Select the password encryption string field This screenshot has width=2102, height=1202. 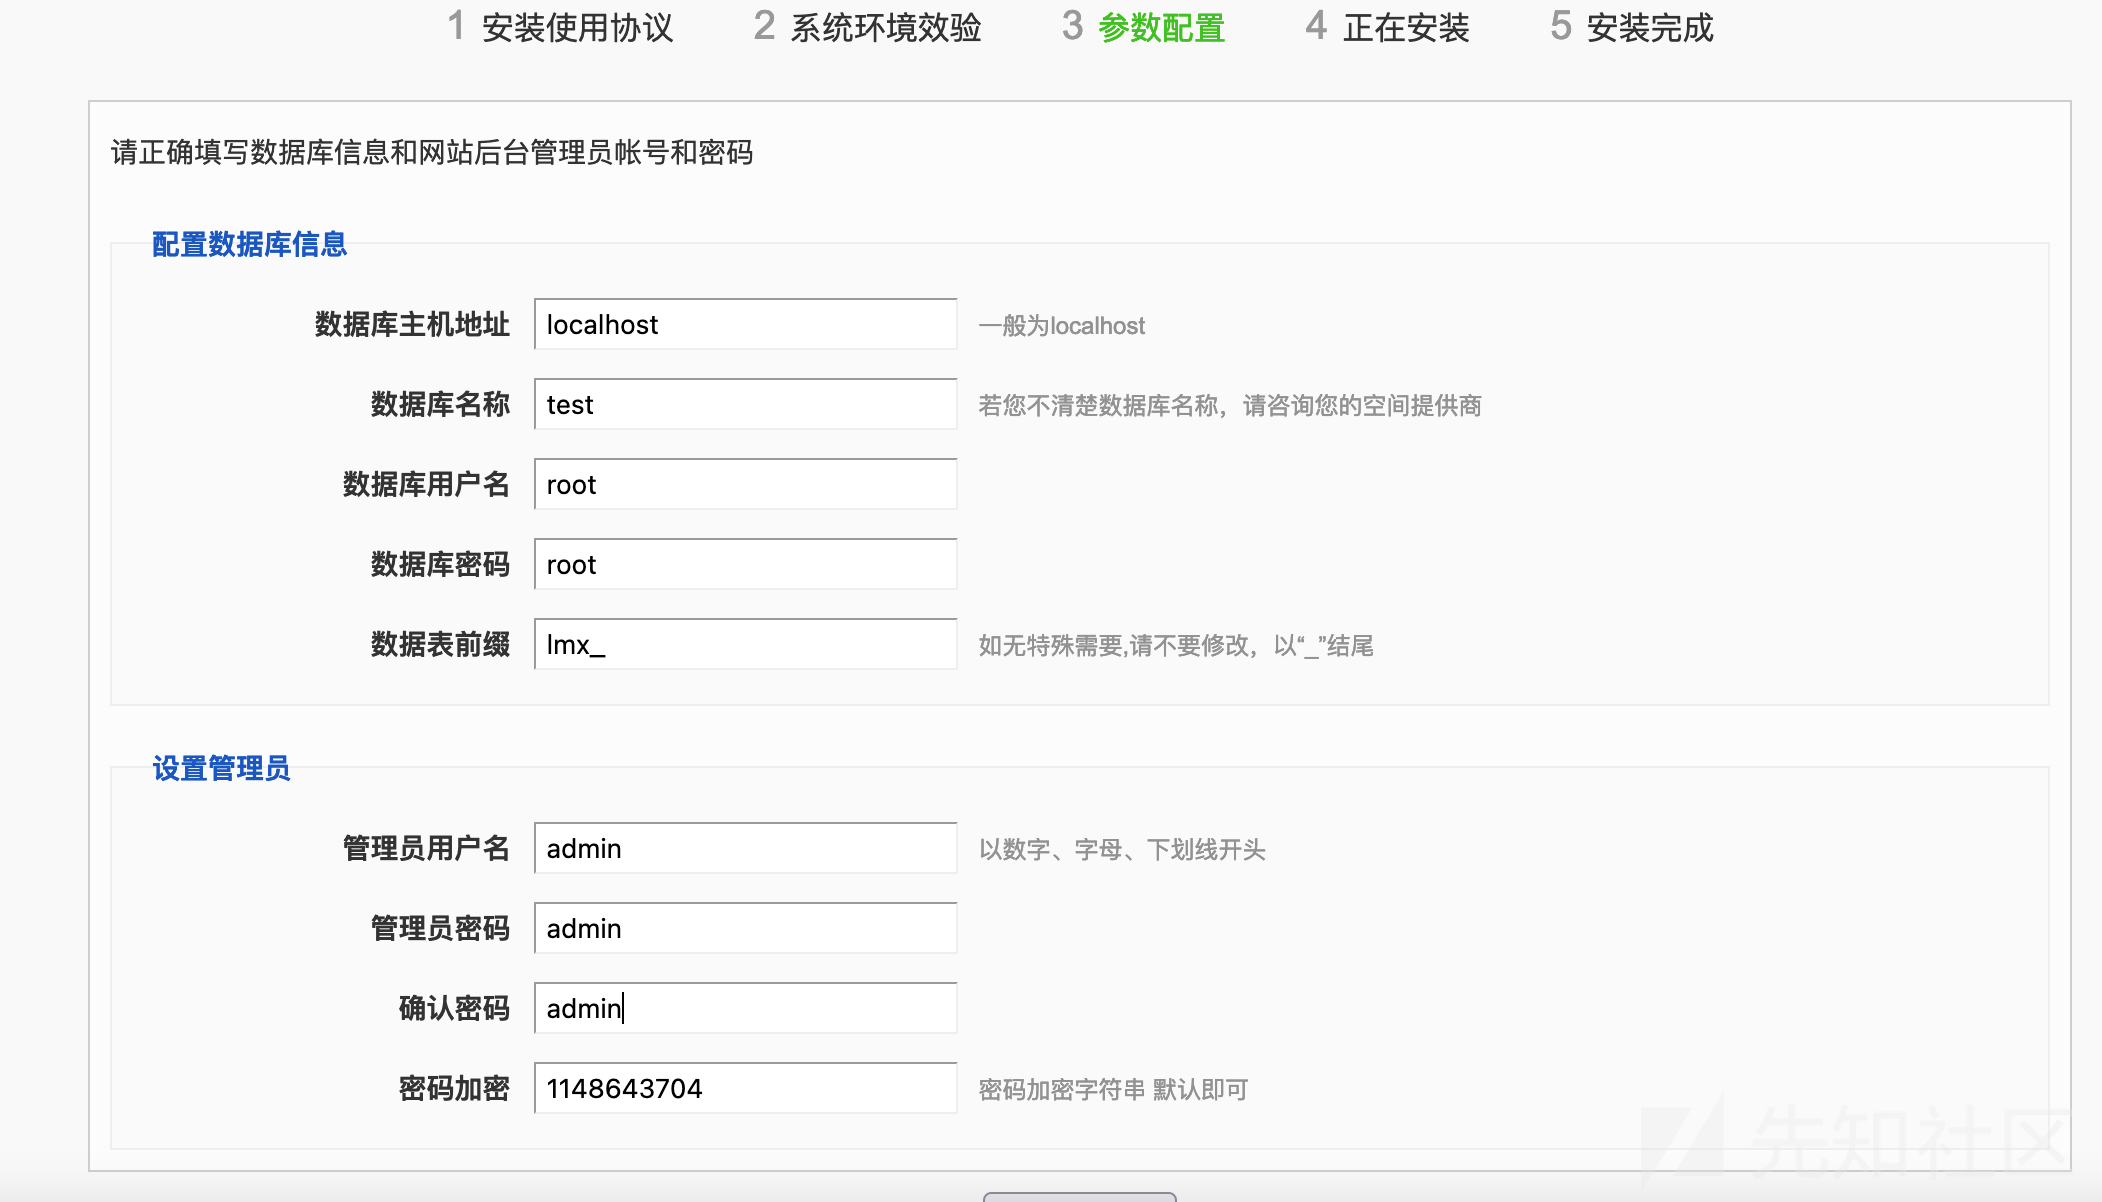click(x=745, y=1088)
